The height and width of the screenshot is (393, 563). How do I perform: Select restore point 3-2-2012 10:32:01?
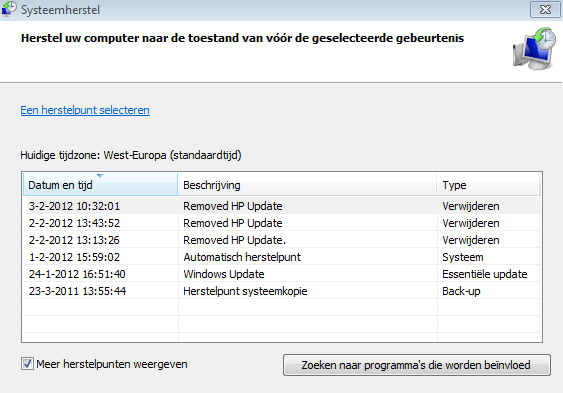[x=282, y=206]
